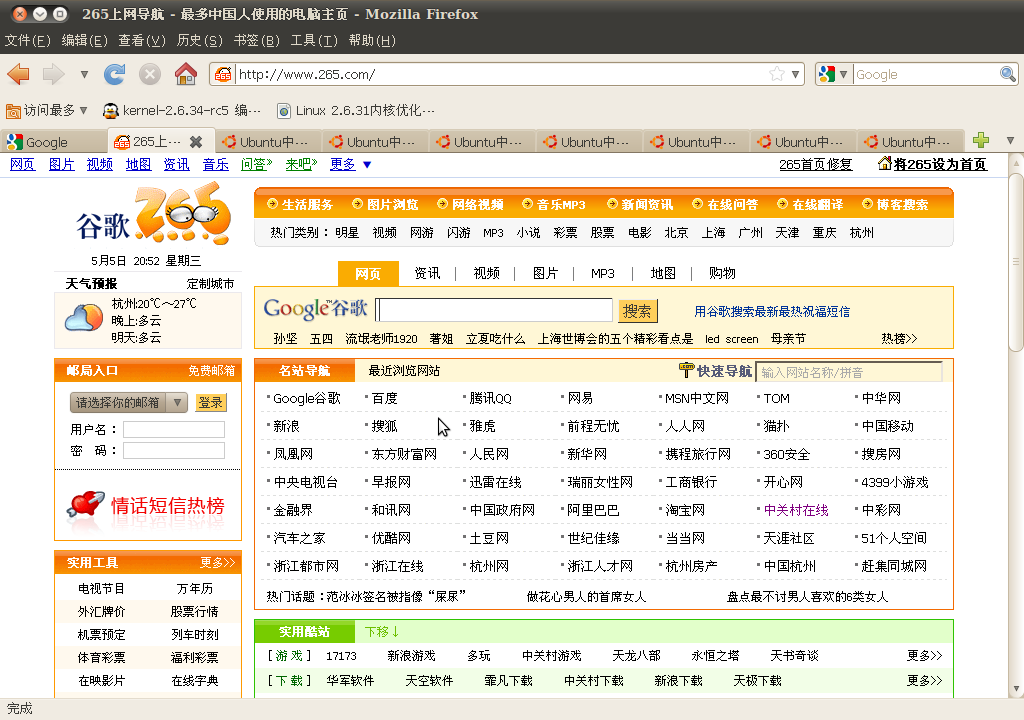Bookmark this page with the star icon

click(x=776, y=74)
